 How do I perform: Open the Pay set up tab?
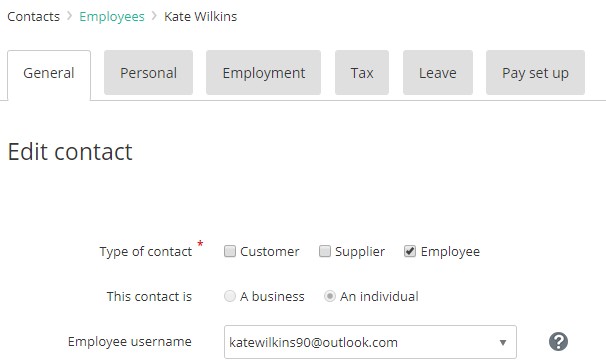[535, 72]
